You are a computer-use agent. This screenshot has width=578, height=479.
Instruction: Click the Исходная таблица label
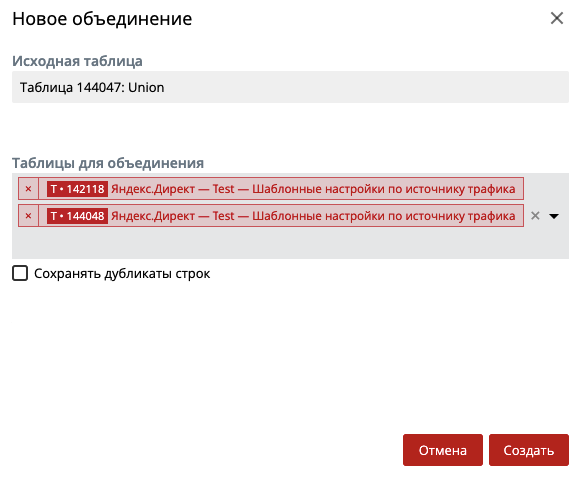(77, 61)
